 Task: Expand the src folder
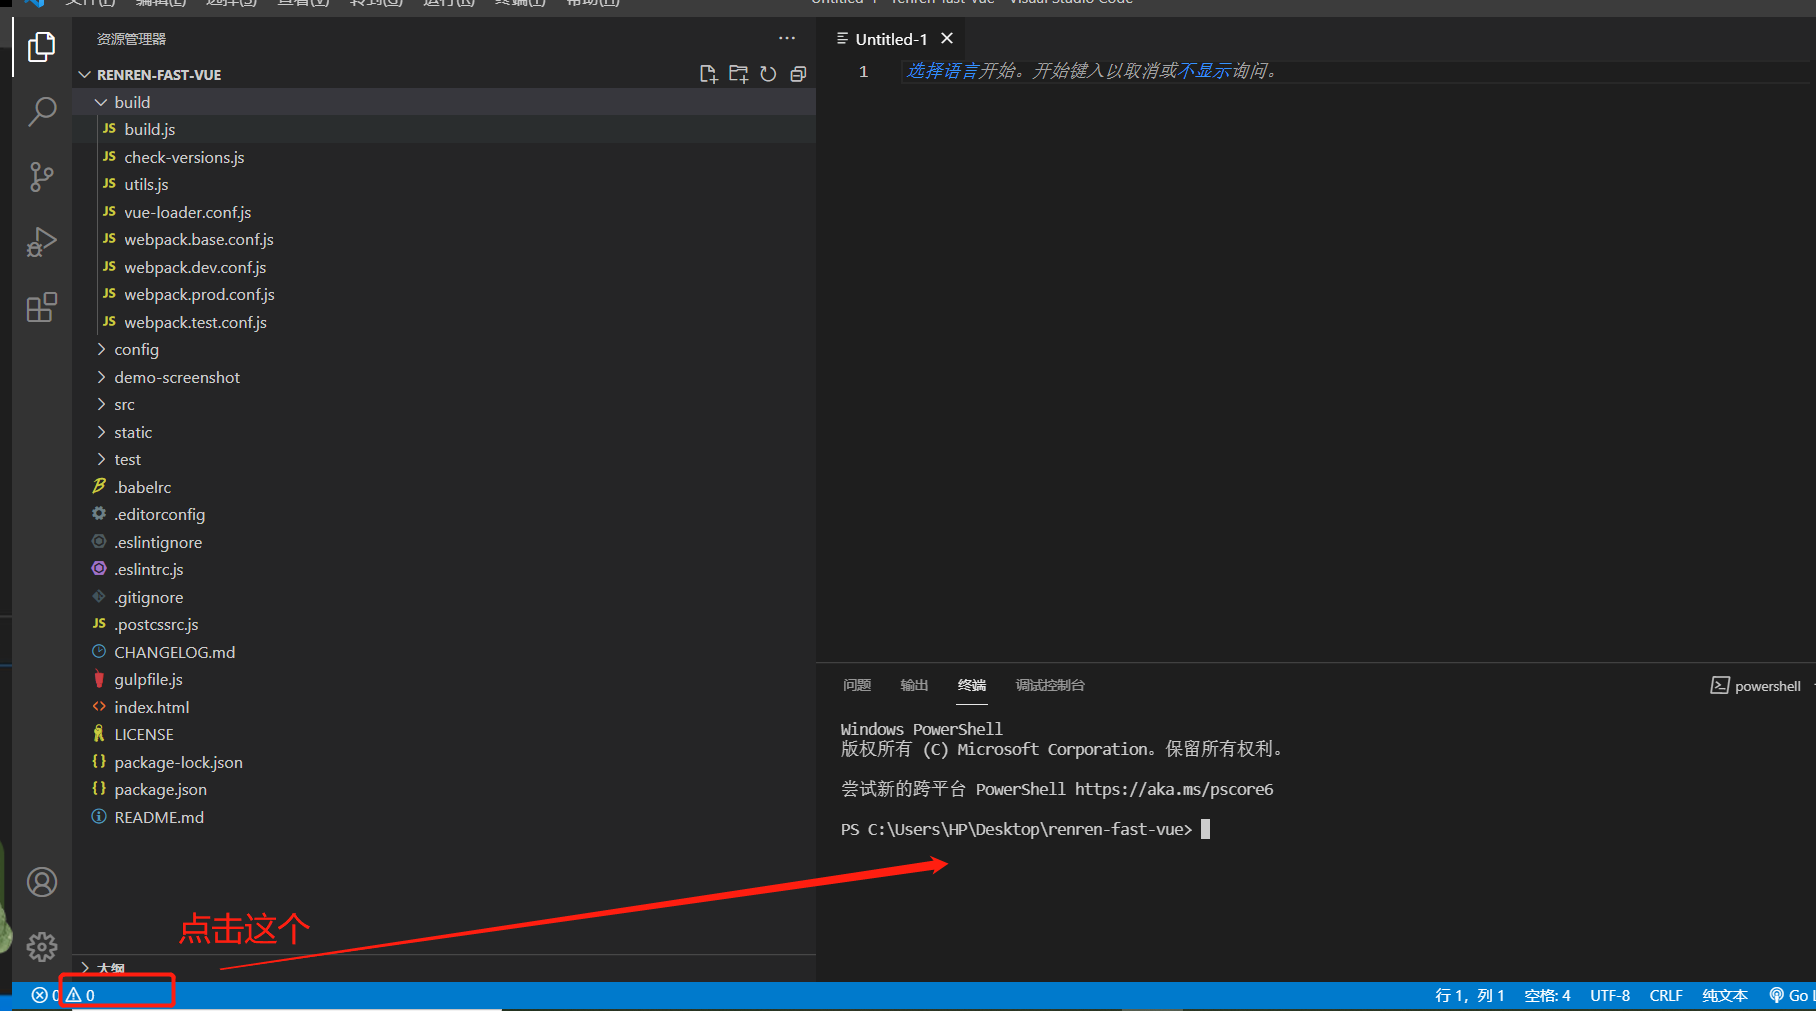click(444, 404)
